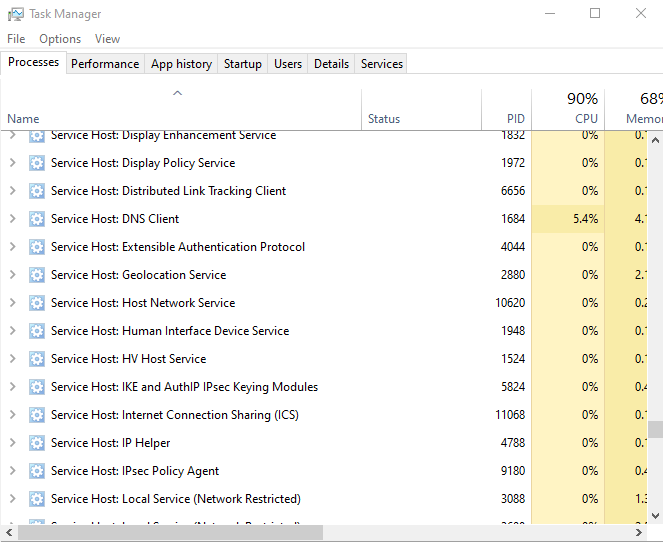
Task: Sort by the PID column header
Action: (507, 109)
